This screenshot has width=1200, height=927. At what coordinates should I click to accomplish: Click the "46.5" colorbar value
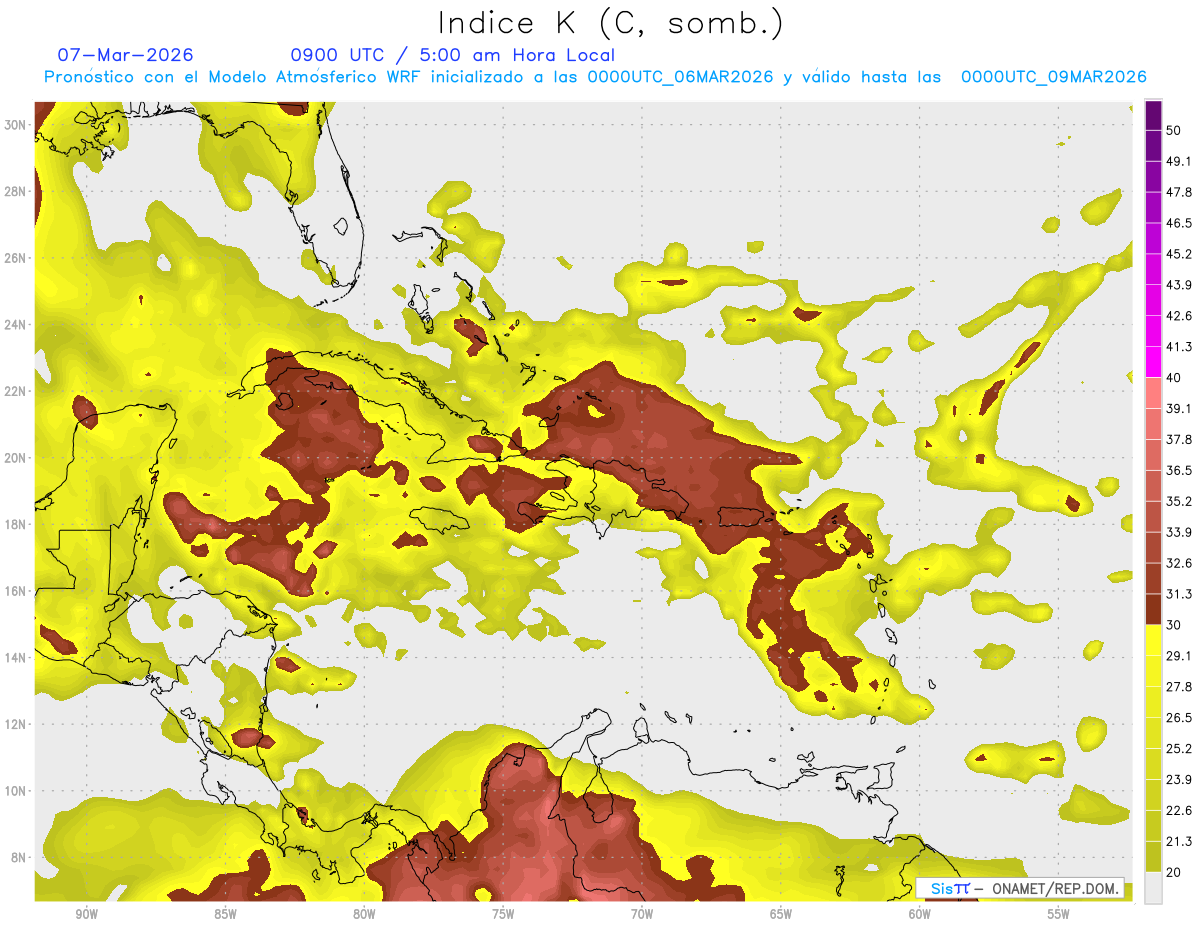click(x=1179, y=223)
